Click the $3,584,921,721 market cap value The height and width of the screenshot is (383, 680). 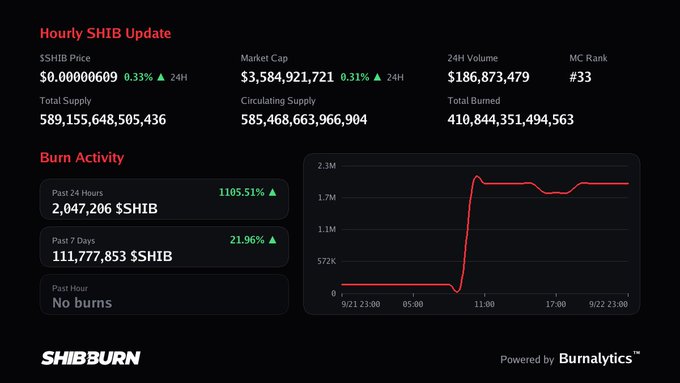click(287, 77)
